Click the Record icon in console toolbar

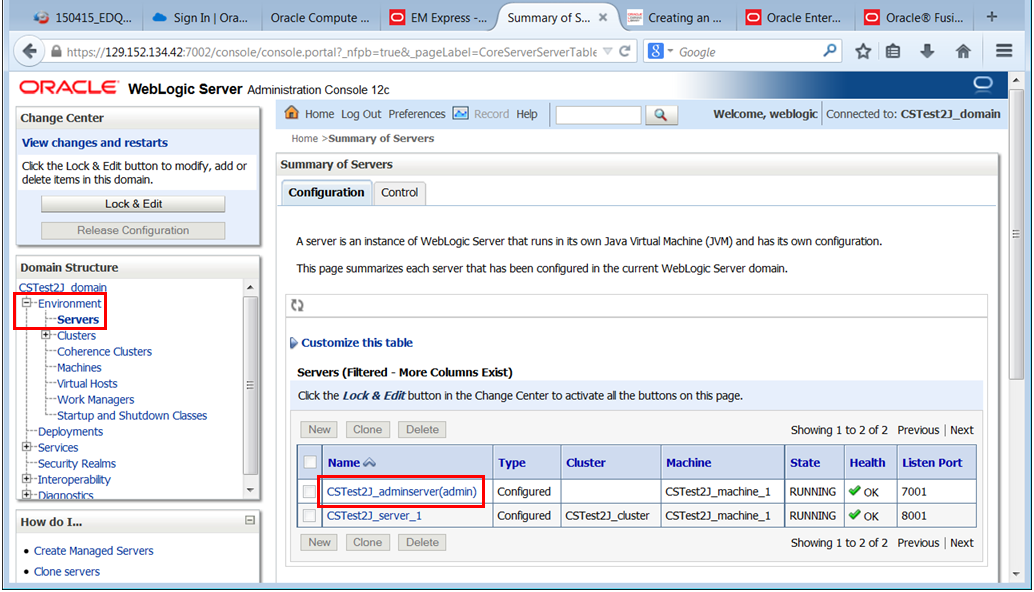(460, 113)
